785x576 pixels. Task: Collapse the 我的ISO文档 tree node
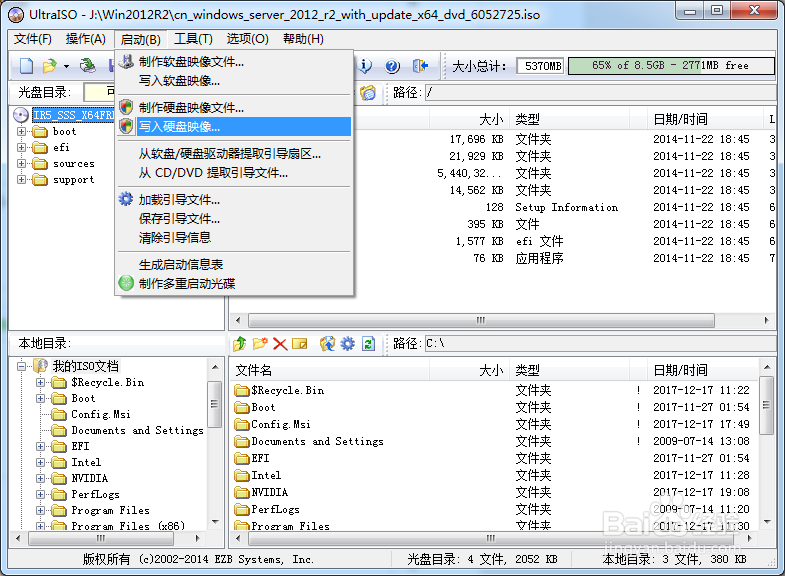(22, 366)
